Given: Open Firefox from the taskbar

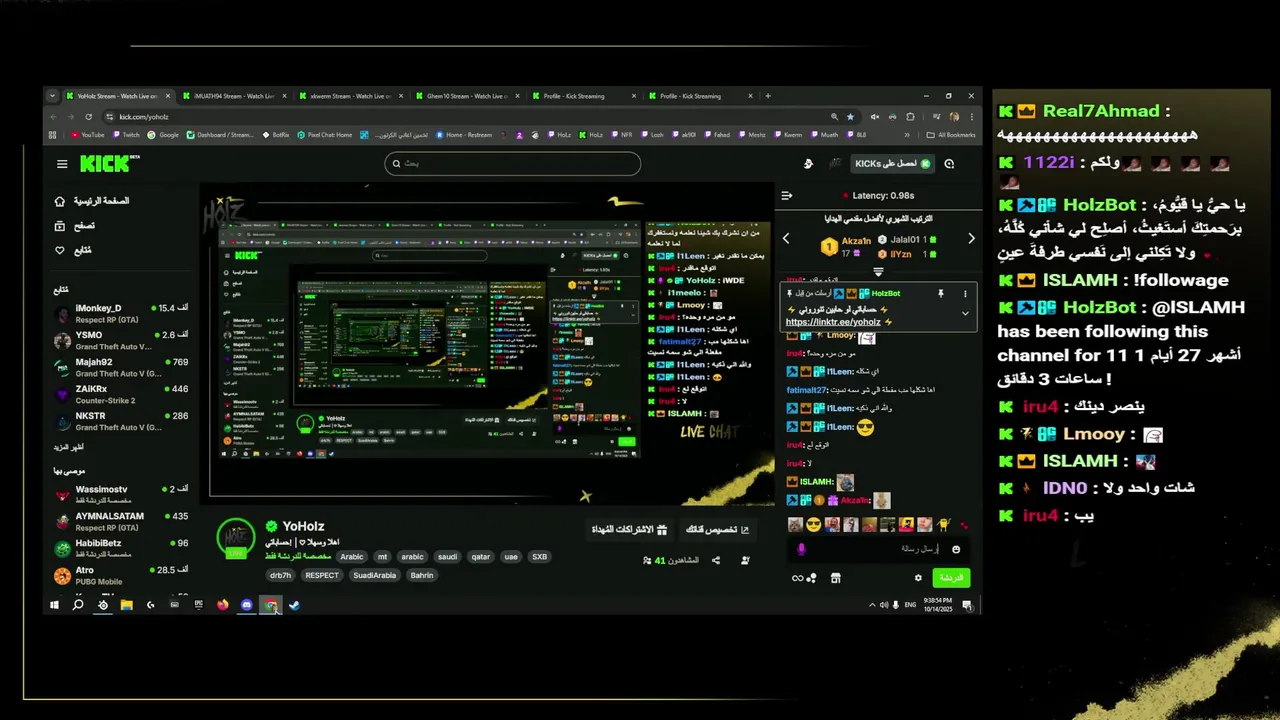Looking at the screenshot, I should point(222,605).
